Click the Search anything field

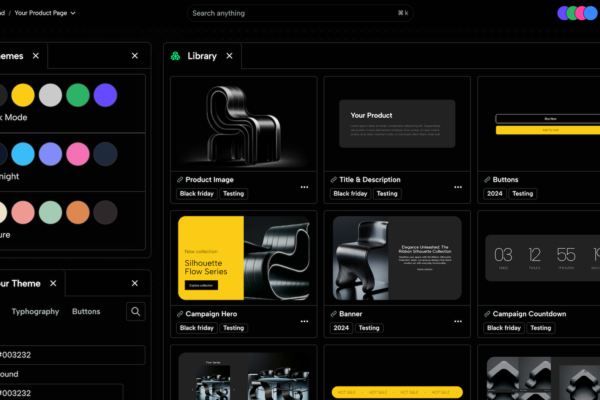(x=300, y=13)
